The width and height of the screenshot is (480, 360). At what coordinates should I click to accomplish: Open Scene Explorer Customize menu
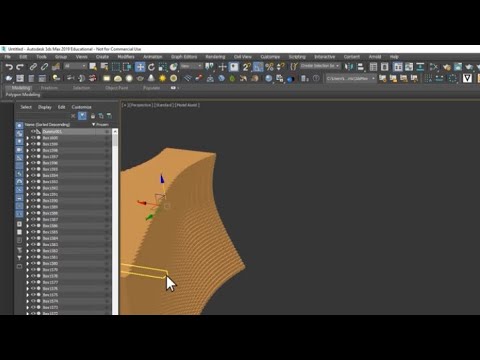click(x=82, y=107)
